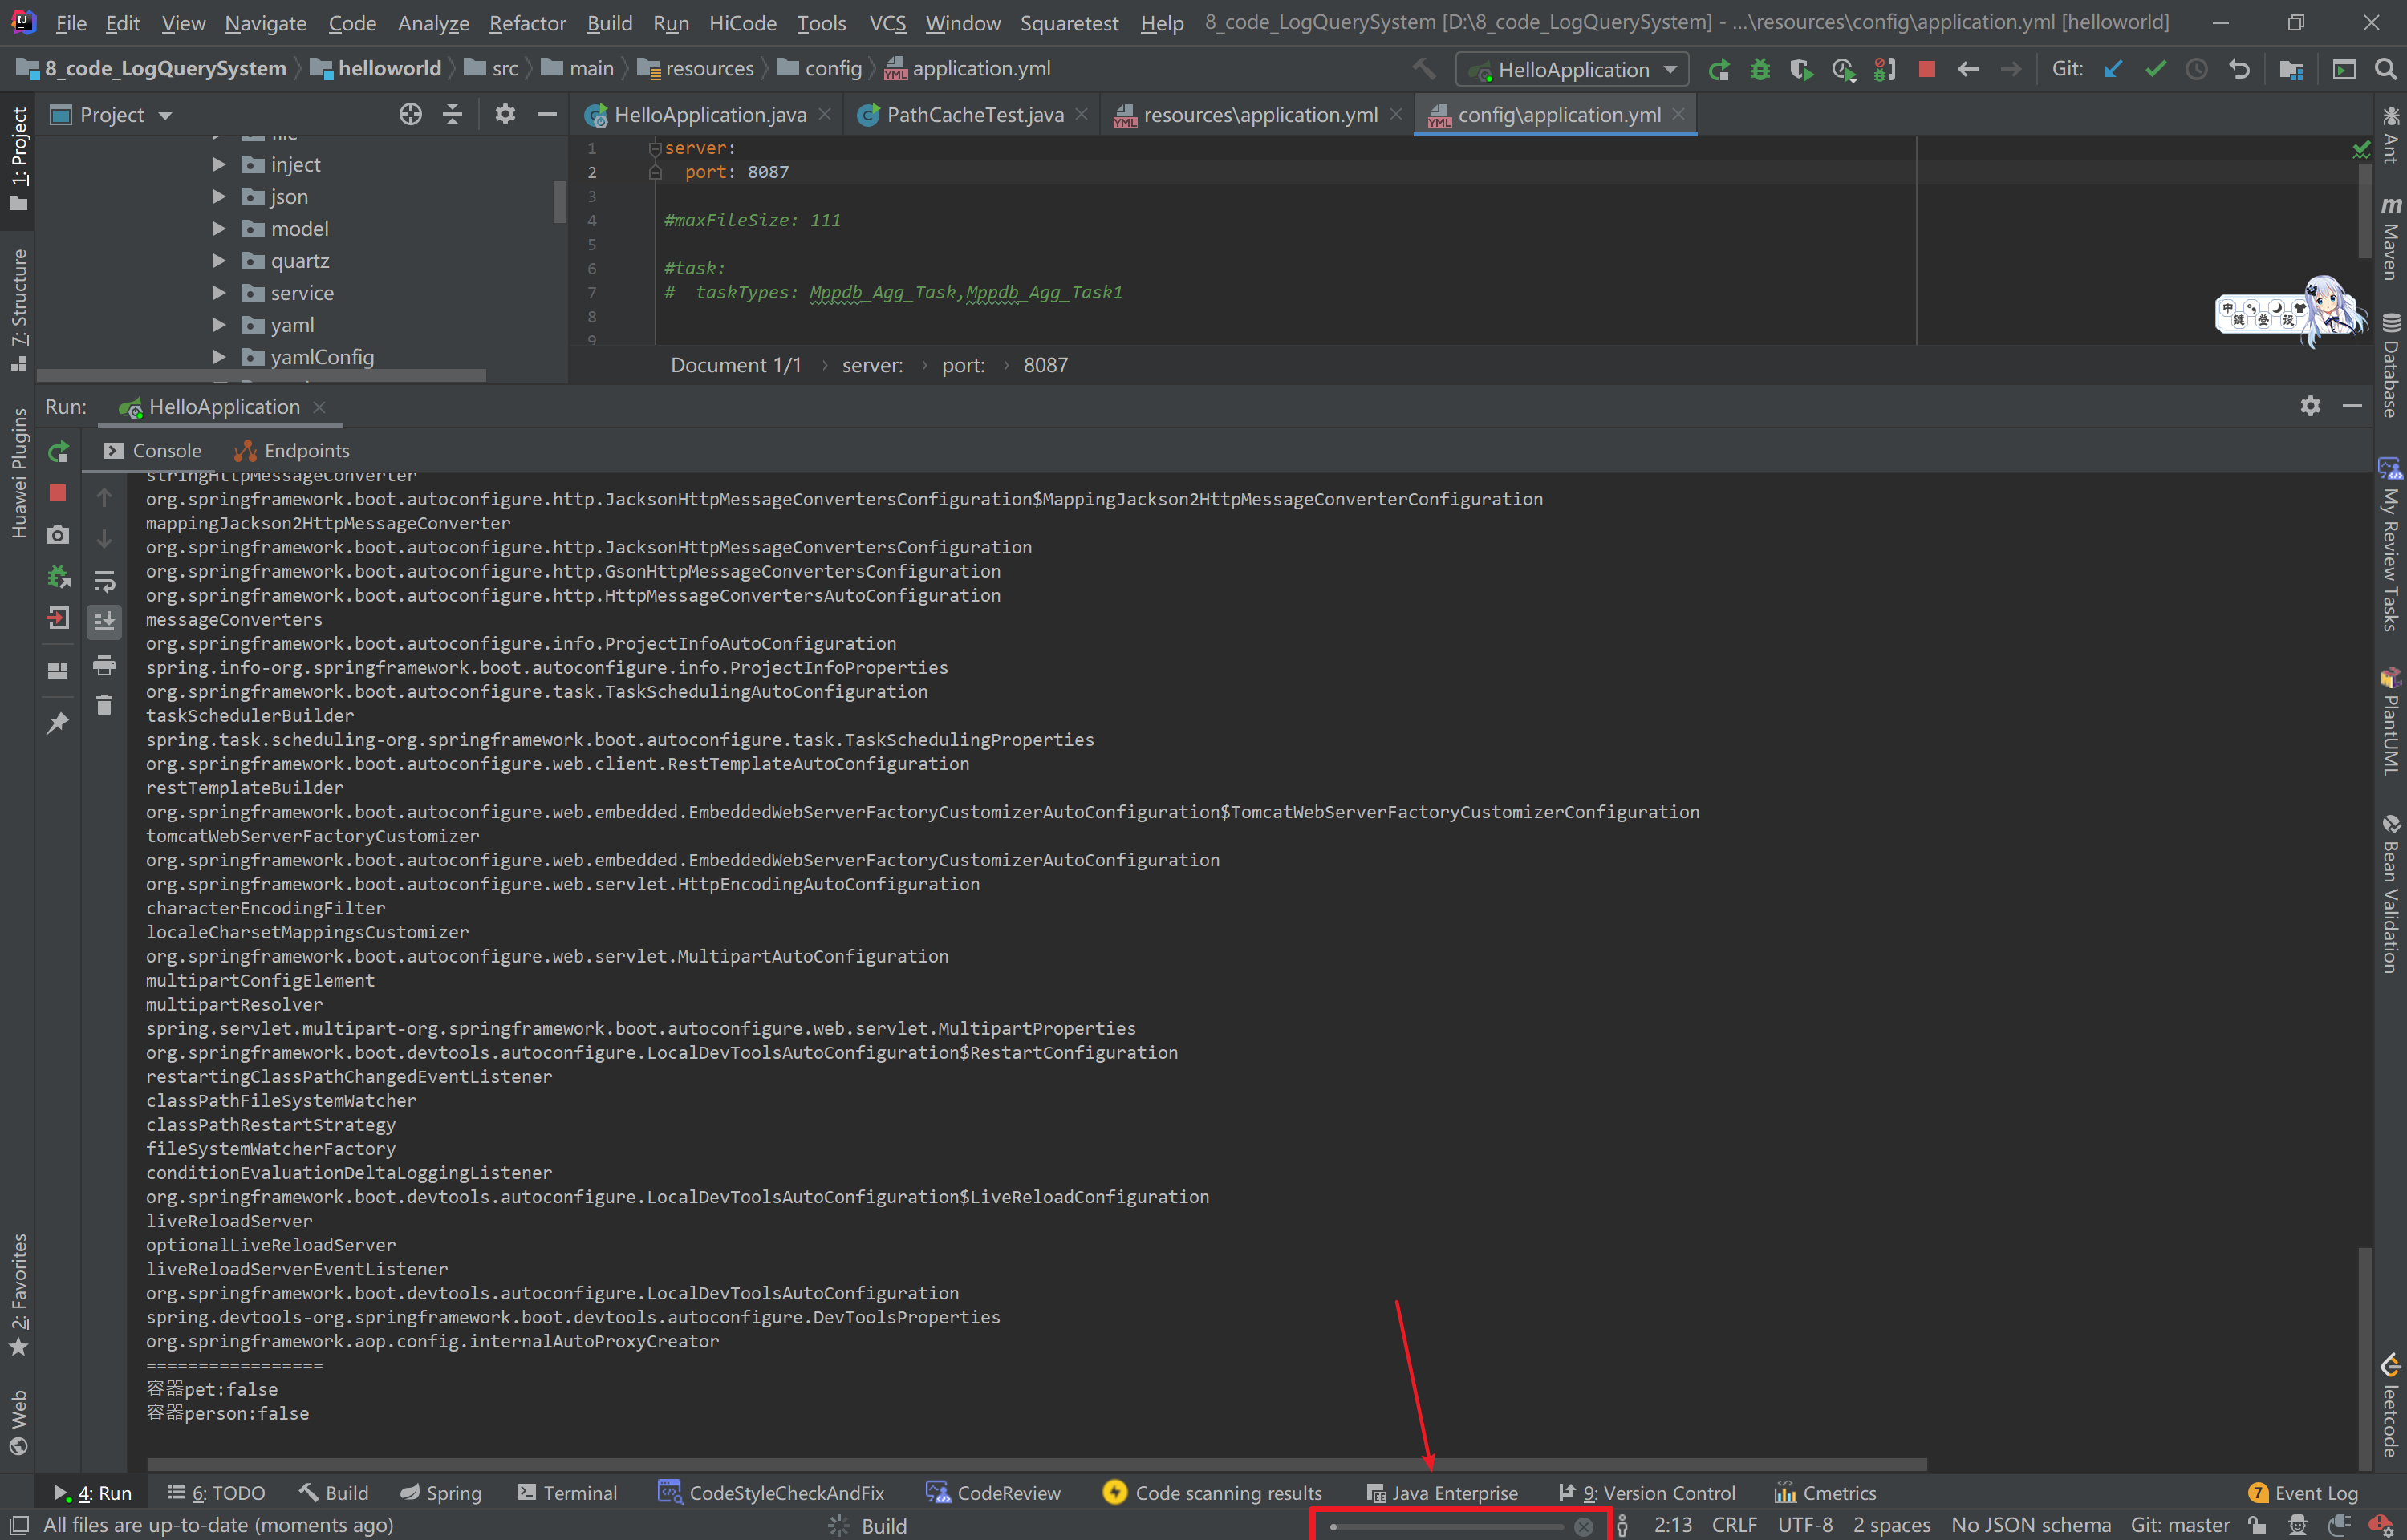Switch to PathCacheTest.java tab

(x=974, y=115)
